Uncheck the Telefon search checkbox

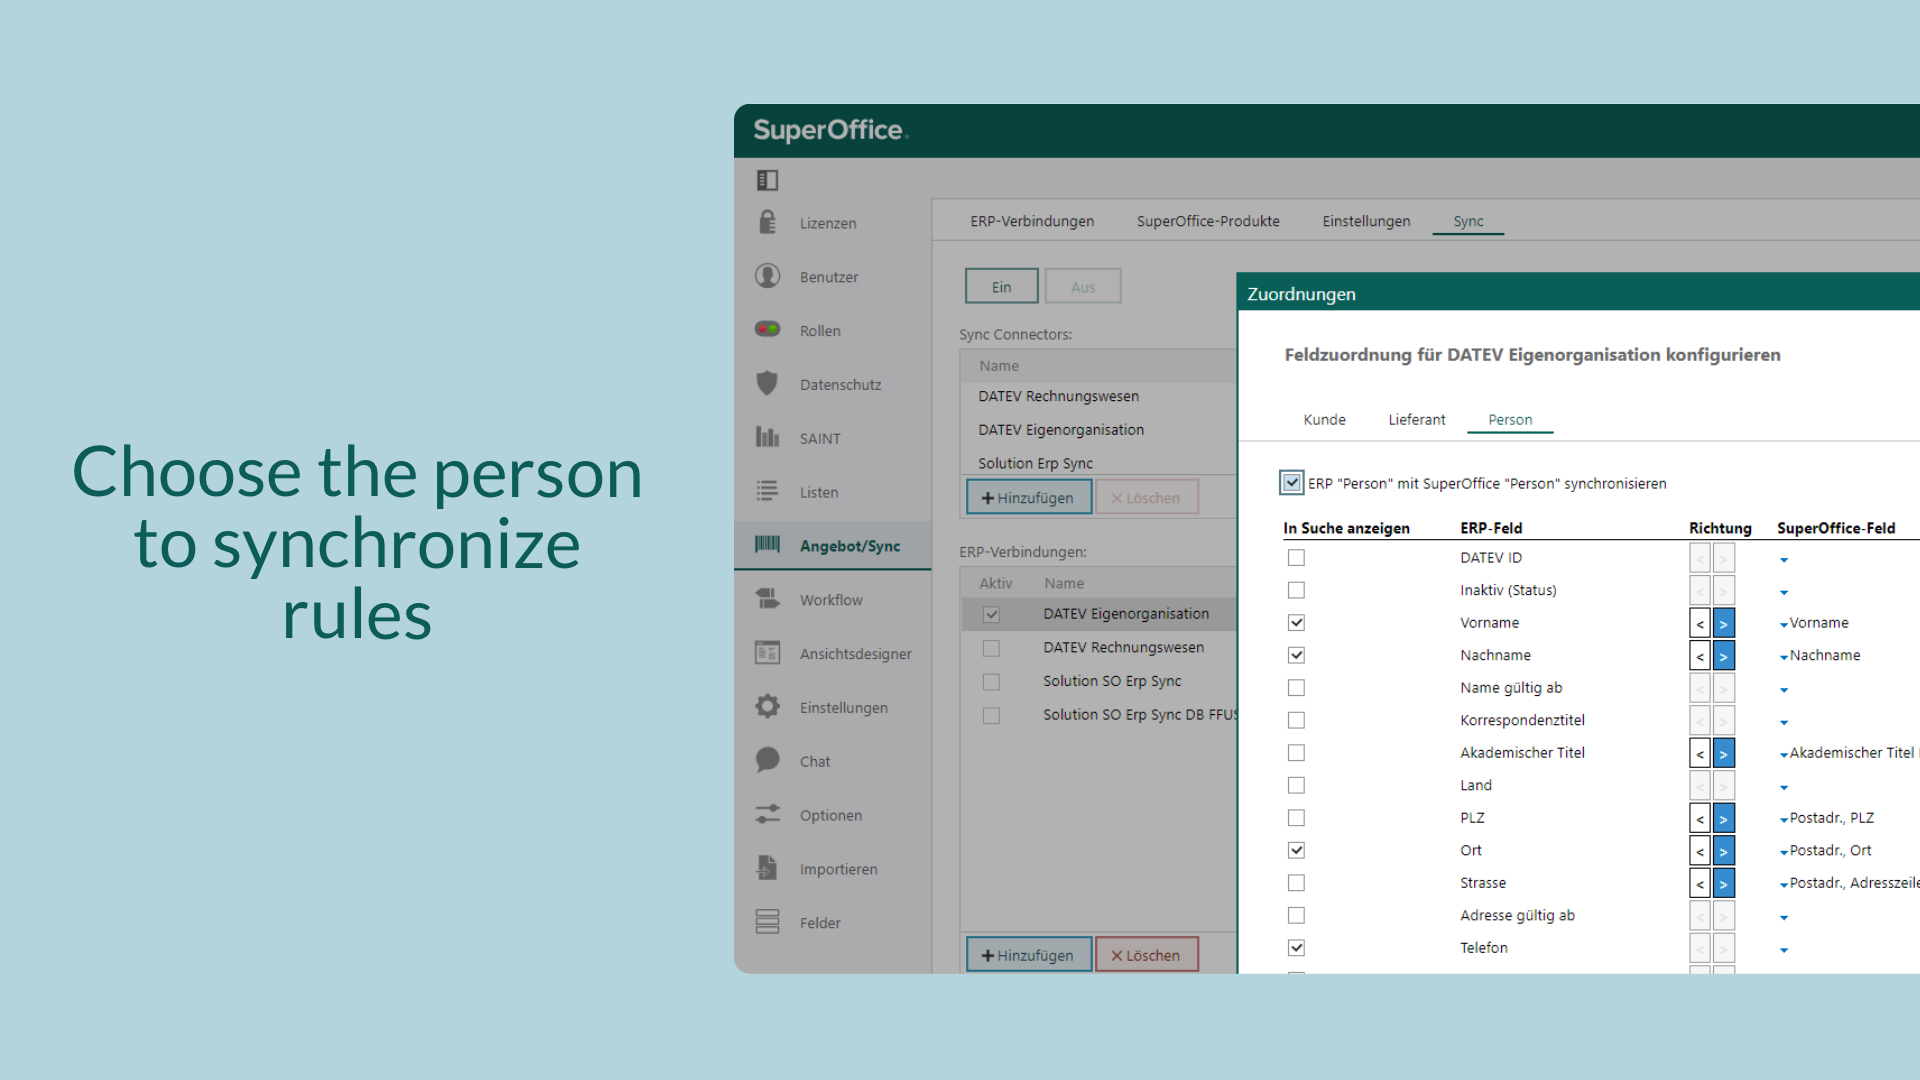click(x=1296, y=948)
